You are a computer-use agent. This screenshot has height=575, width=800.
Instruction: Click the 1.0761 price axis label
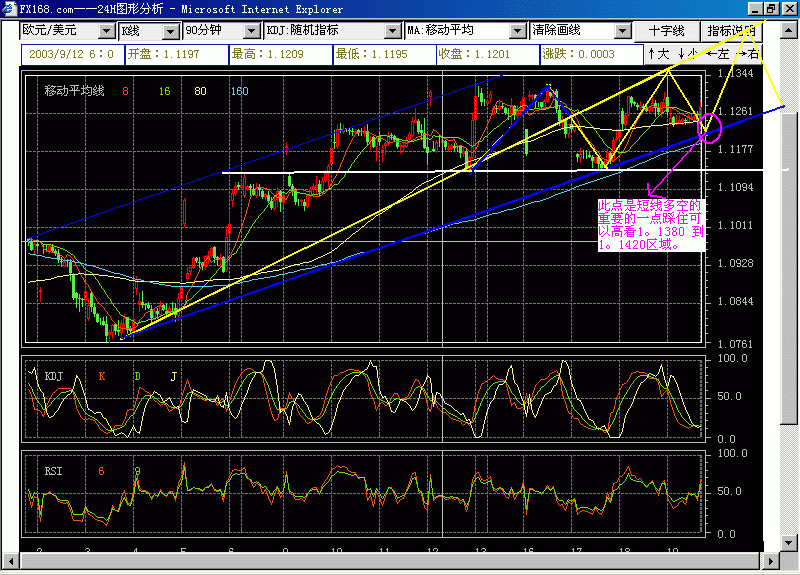[x=735, y=344]
